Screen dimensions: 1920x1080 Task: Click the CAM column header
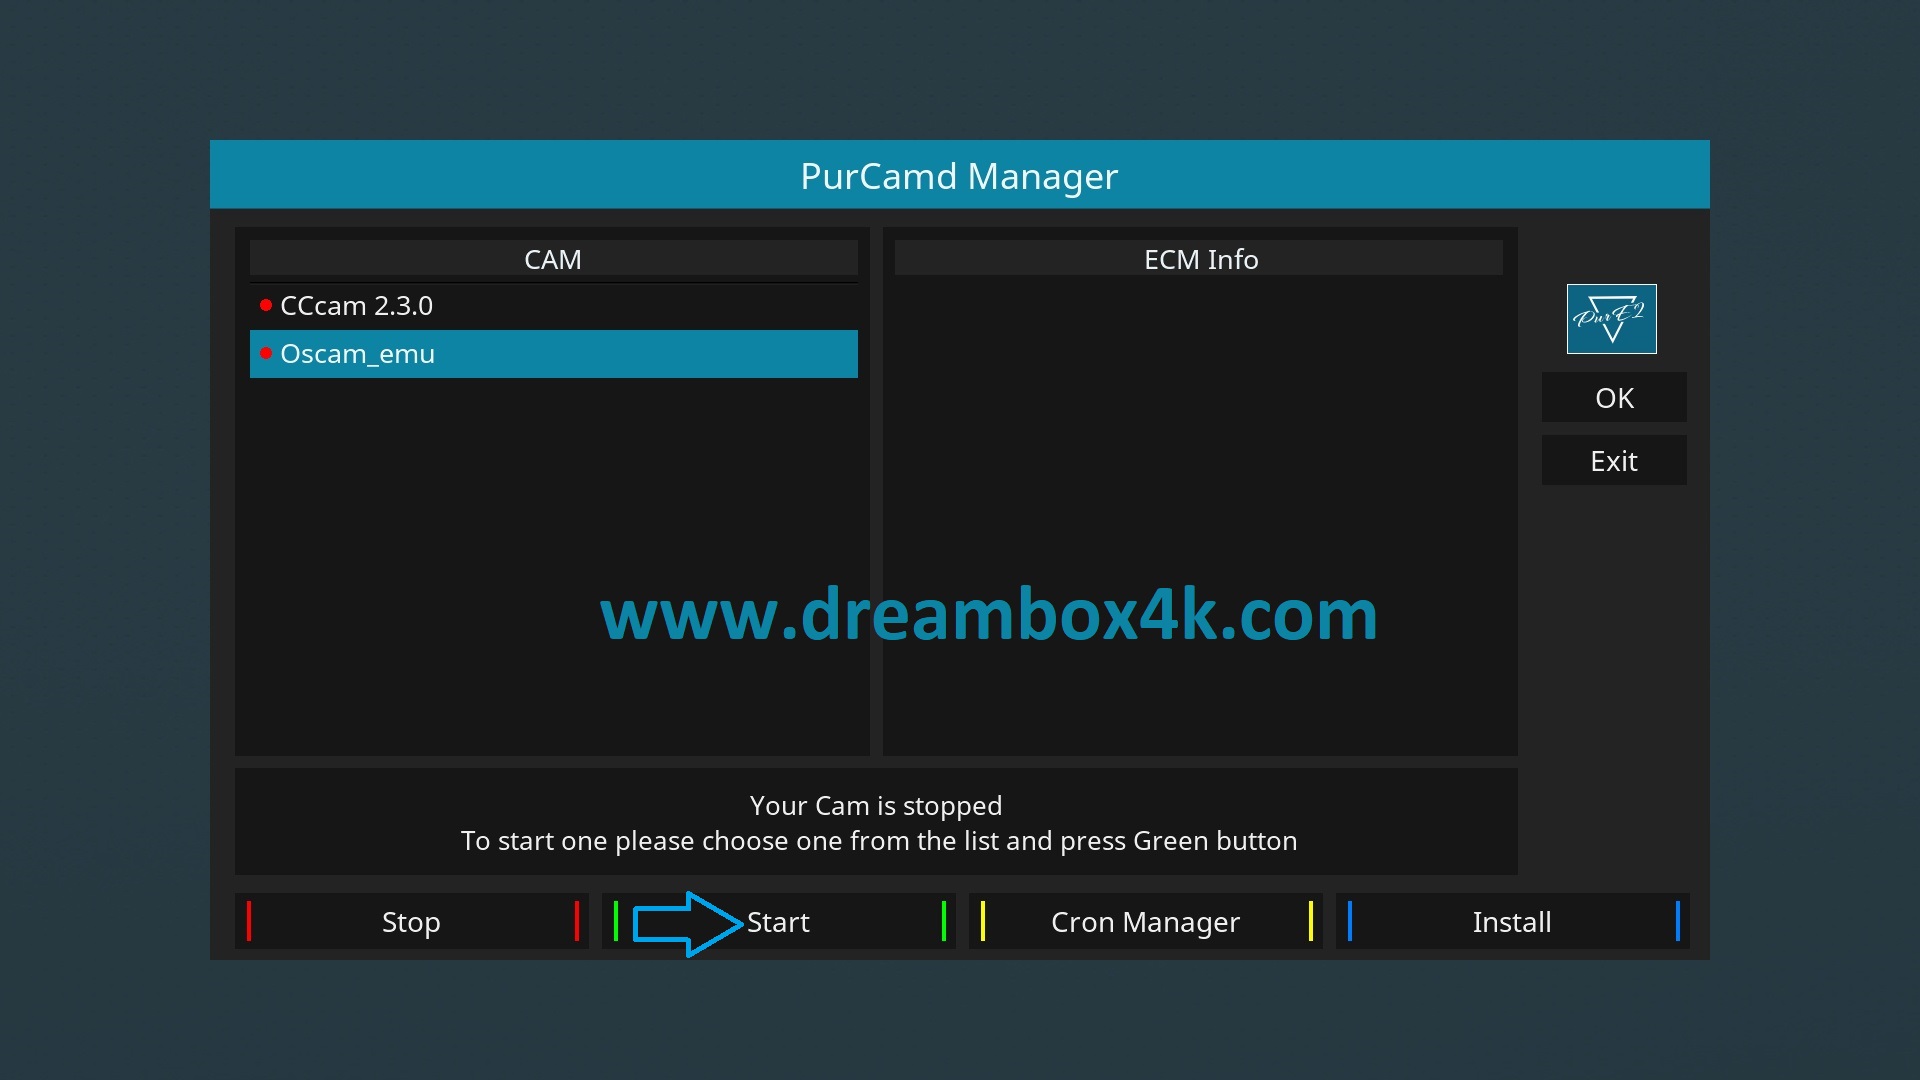point(553,259)
